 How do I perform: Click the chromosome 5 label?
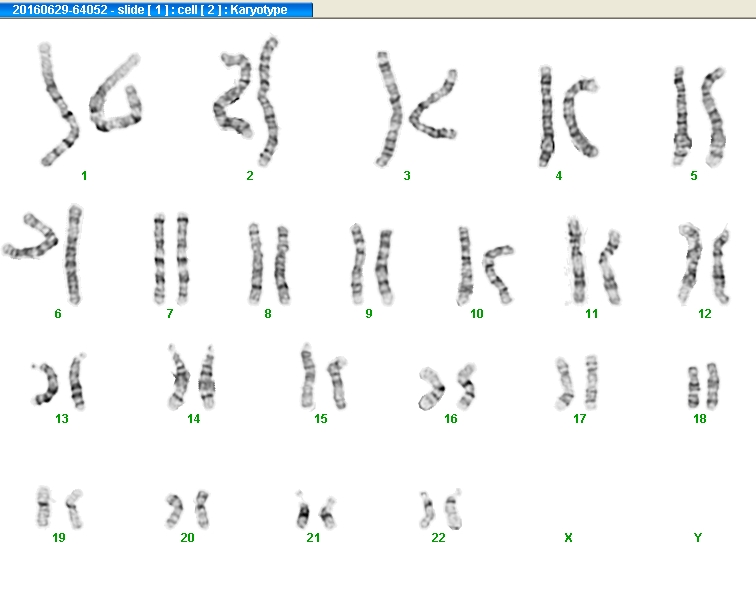pos(694,176)
